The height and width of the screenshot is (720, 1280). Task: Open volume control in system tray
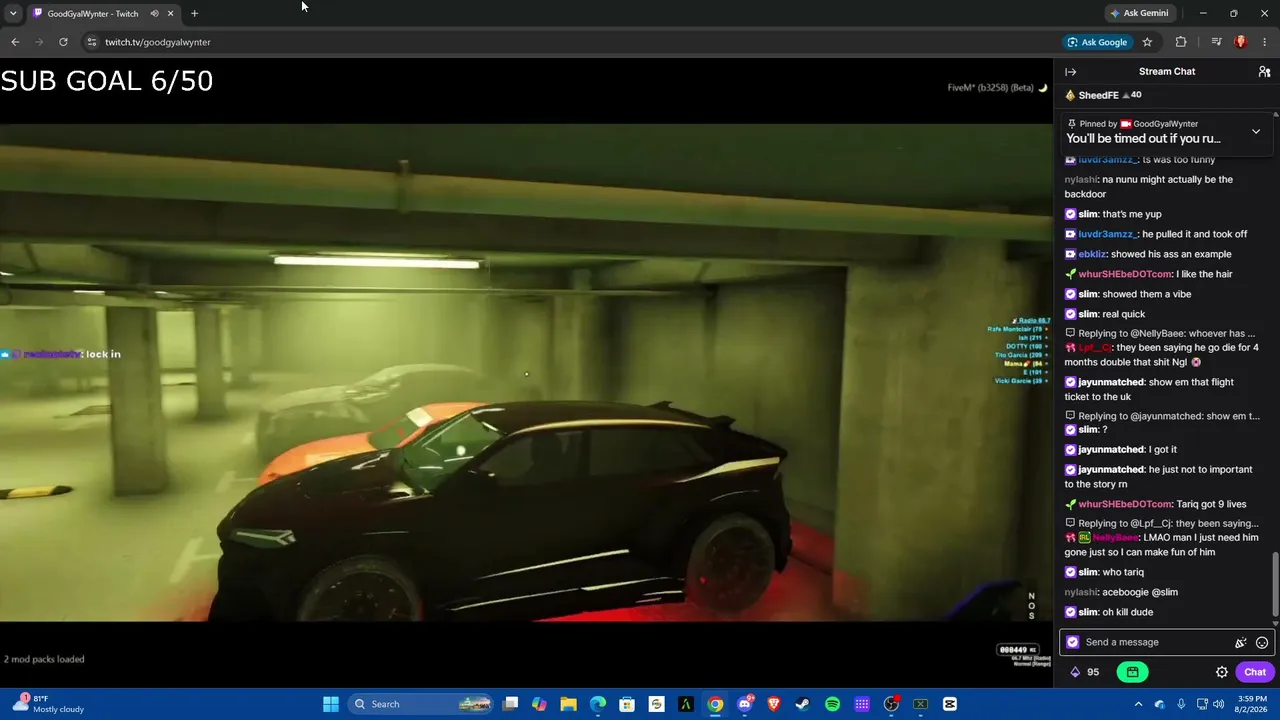point(1218,704)
